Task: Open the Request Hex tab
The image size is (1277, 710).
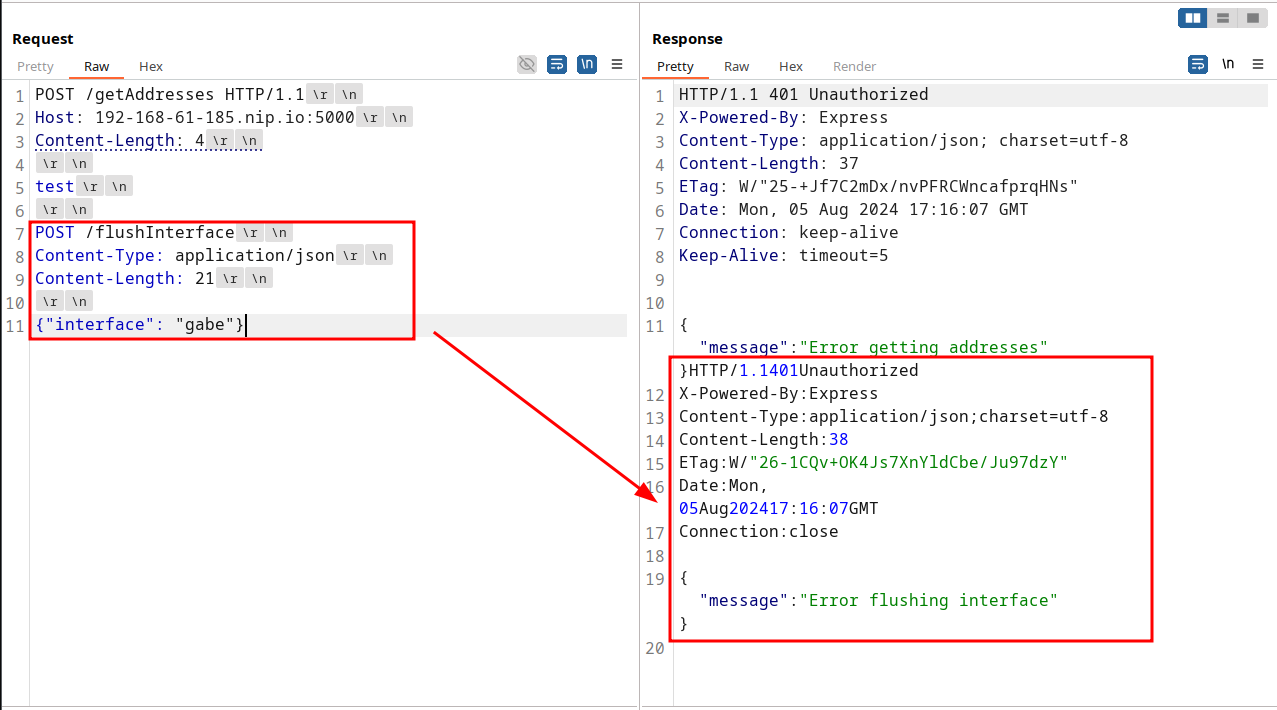Action: coord(151,66)
